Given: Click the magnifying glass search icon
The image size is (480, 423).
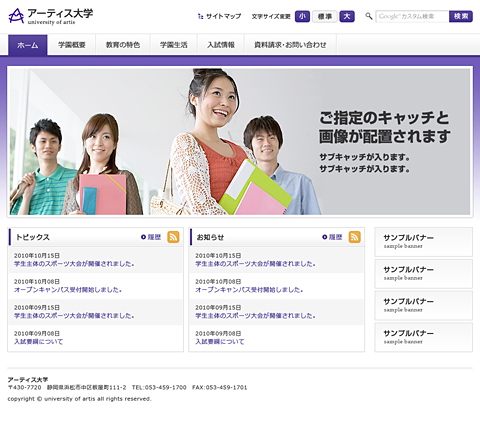Looking at the screenshot, I should [x=368, y=16].
